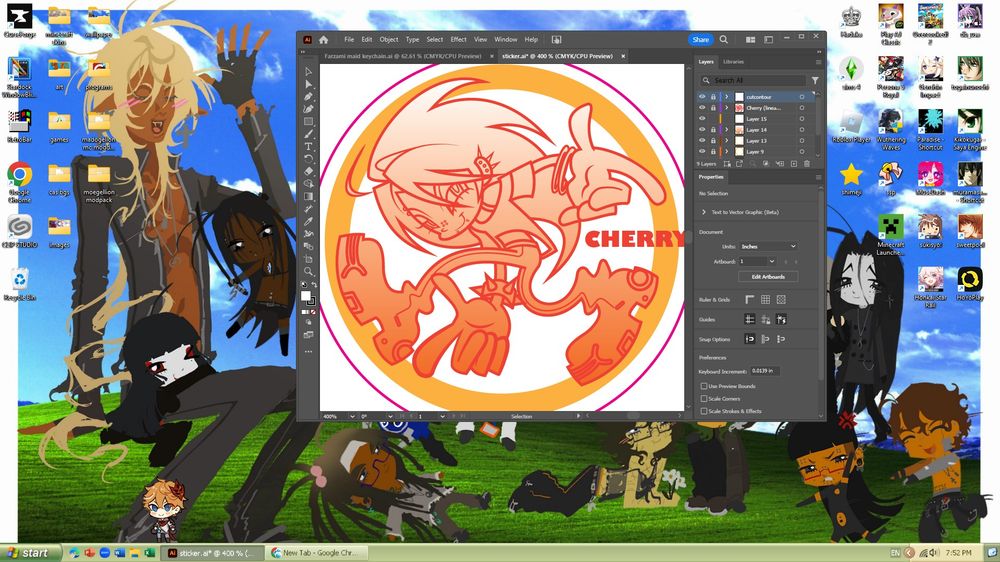Show Grid icon in Ruler & Grids

coord(765,299)
